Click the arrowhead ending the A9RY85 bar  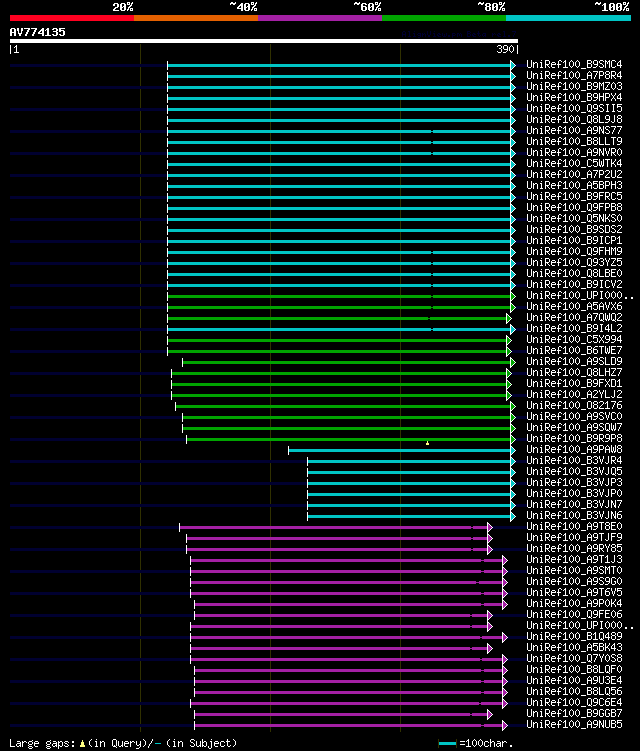(490, 550)
